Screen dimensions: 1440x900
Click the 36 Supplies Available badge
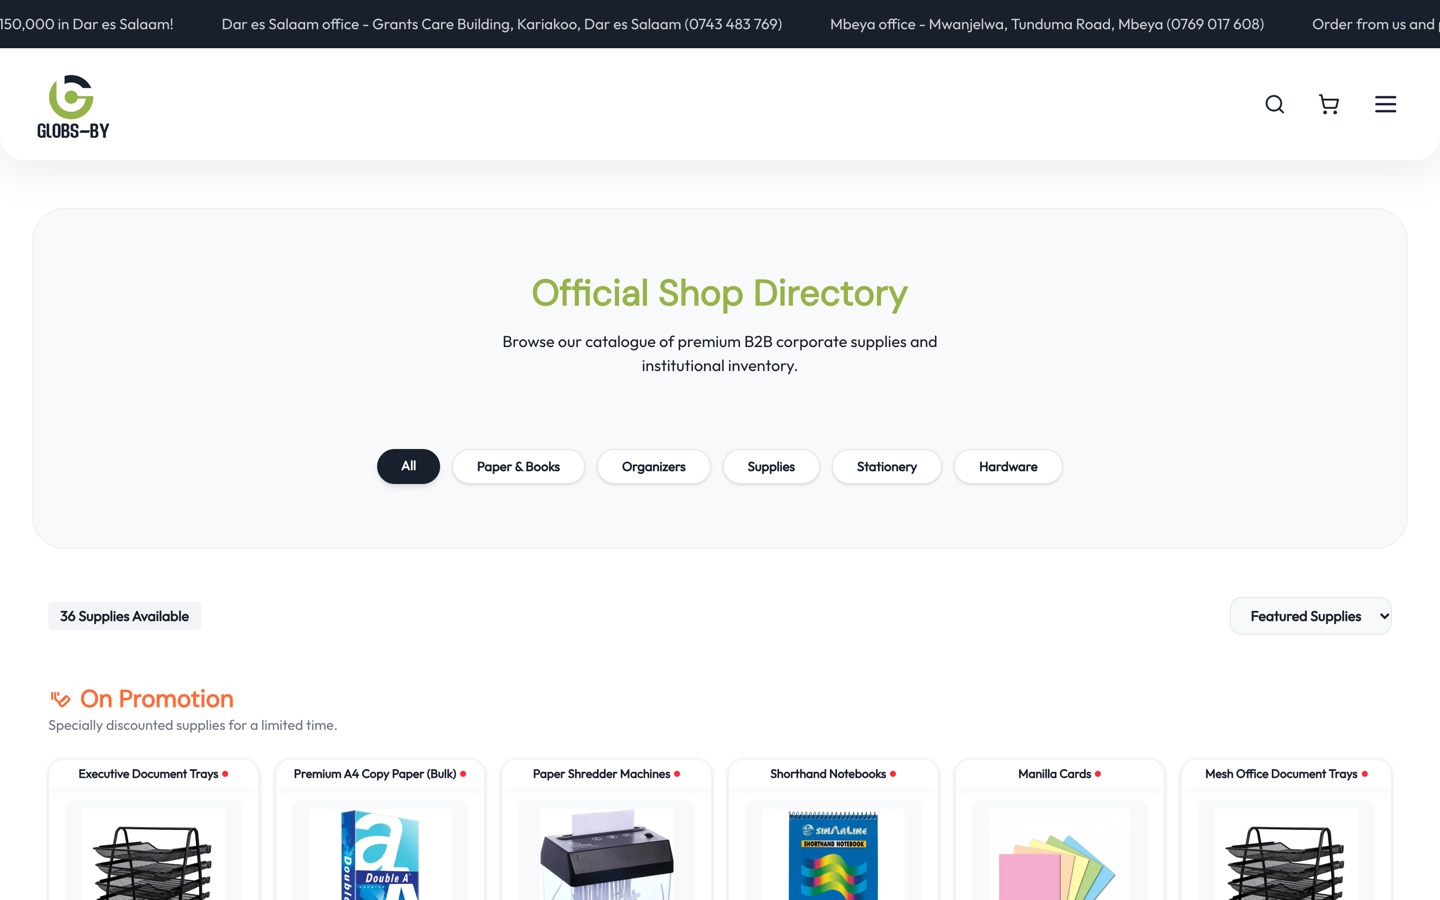pyautogui.click(x=124, y=616)
